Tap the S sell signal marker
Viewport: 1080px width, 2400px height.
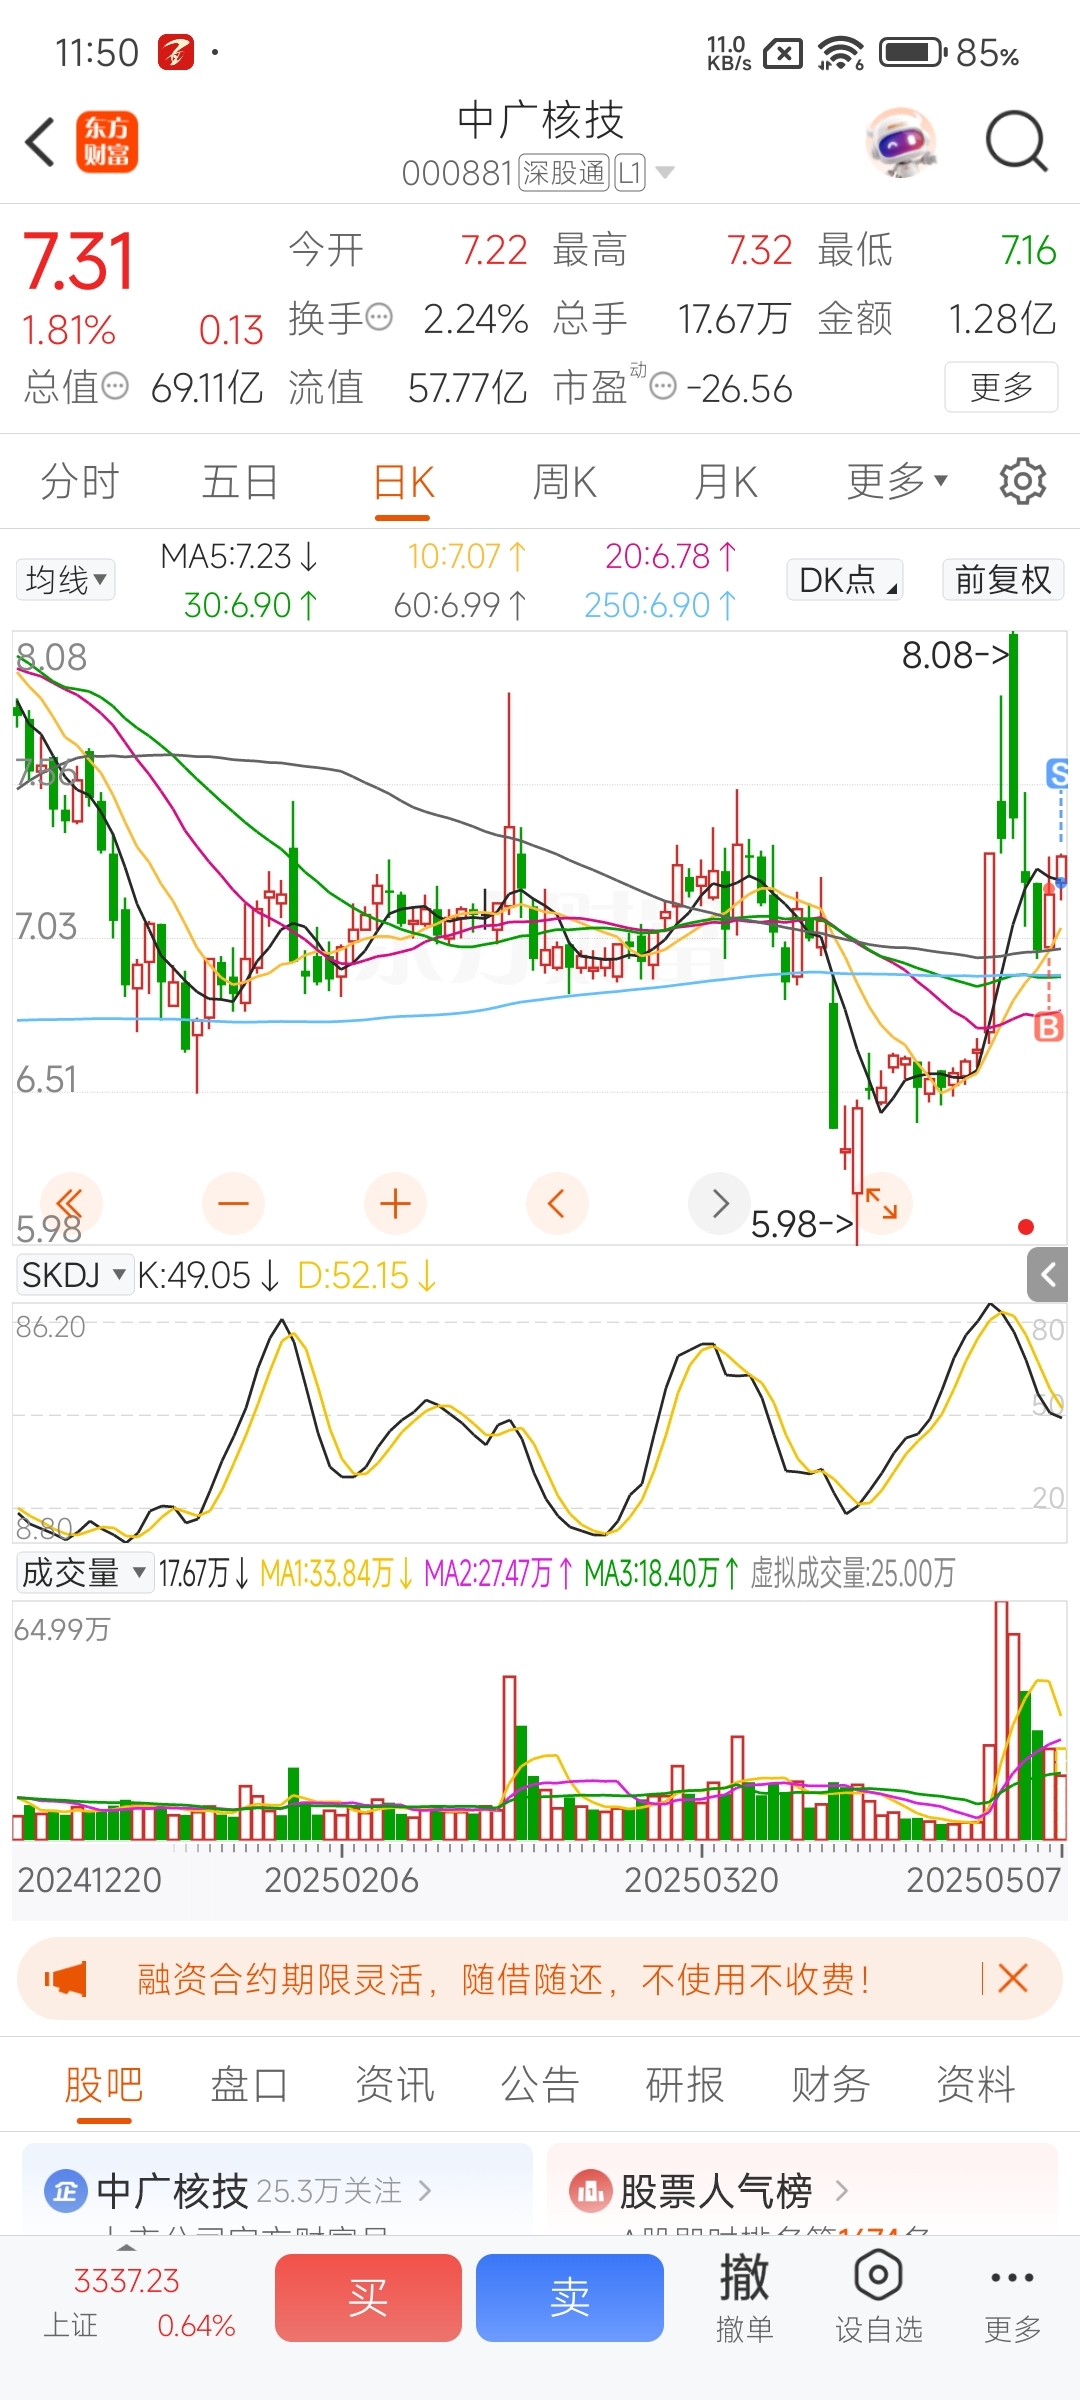1057,773
